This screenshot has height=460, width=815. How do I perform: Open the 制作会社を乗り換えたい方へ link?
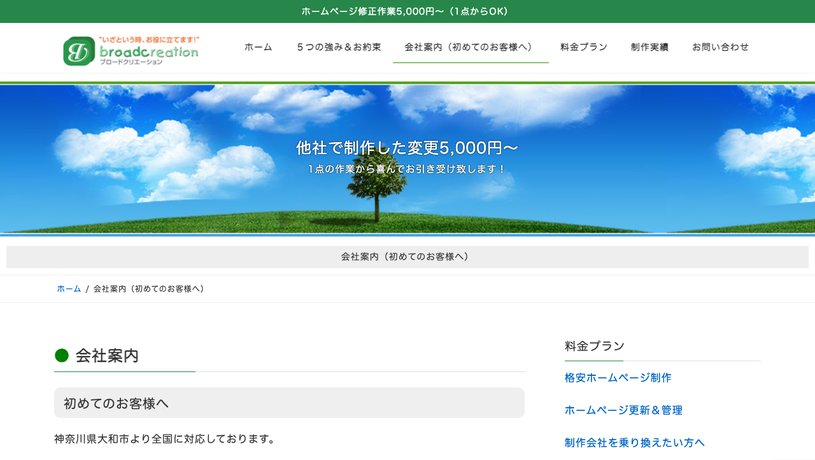tap(635, 443)
